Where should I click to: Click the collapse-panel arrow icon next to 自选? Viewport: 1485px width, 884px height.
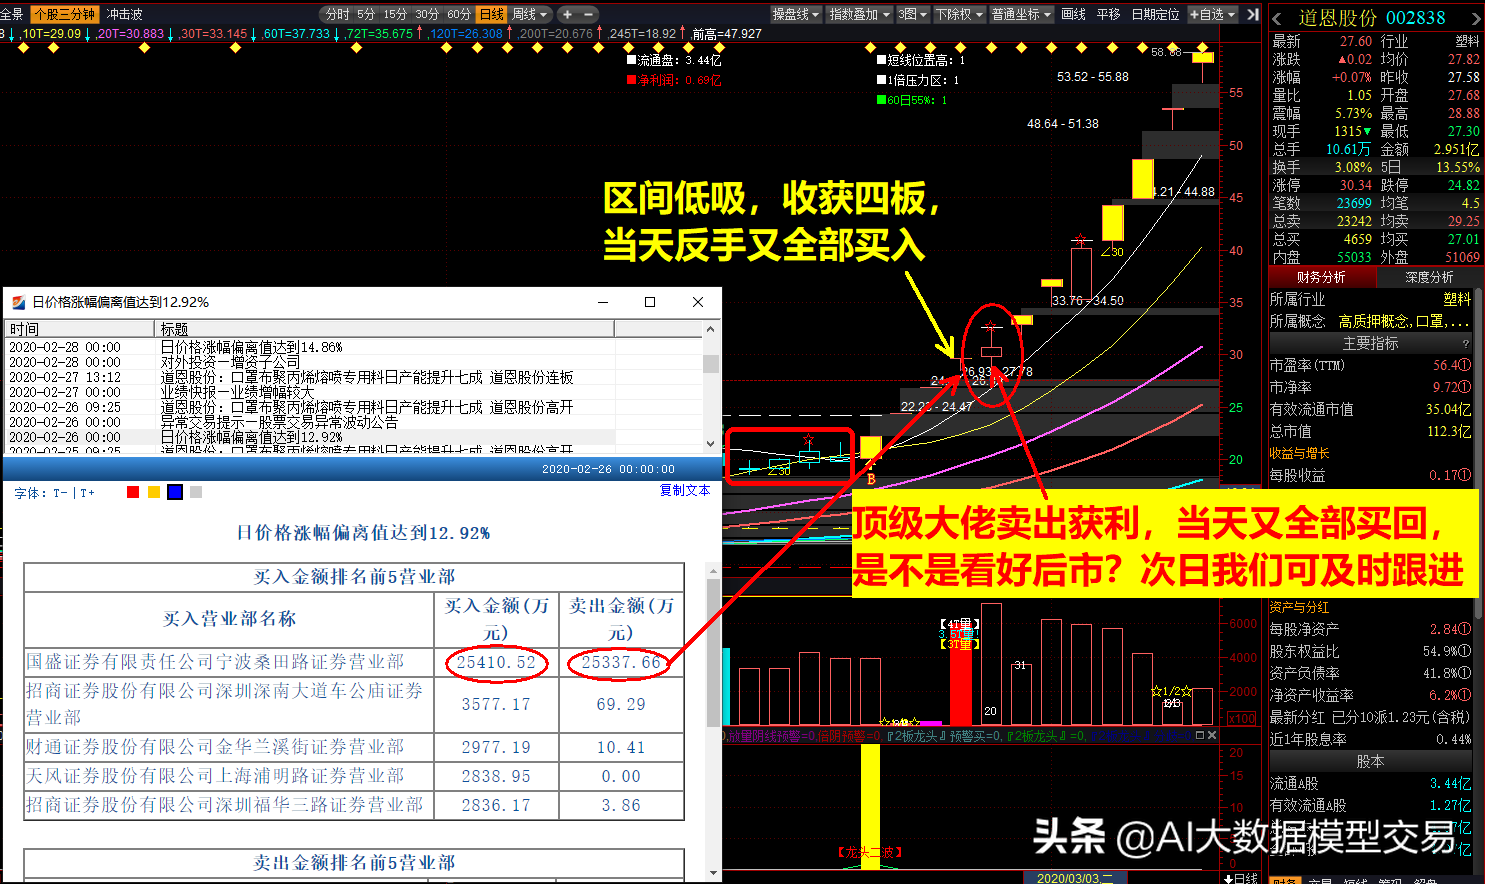[x=1252, y=14]
